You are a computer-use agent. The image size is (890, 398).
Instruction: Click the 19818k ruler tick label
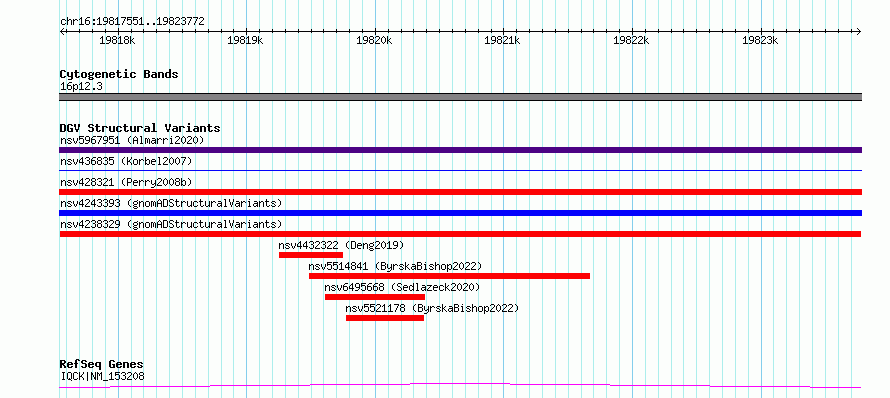[117, 40]
